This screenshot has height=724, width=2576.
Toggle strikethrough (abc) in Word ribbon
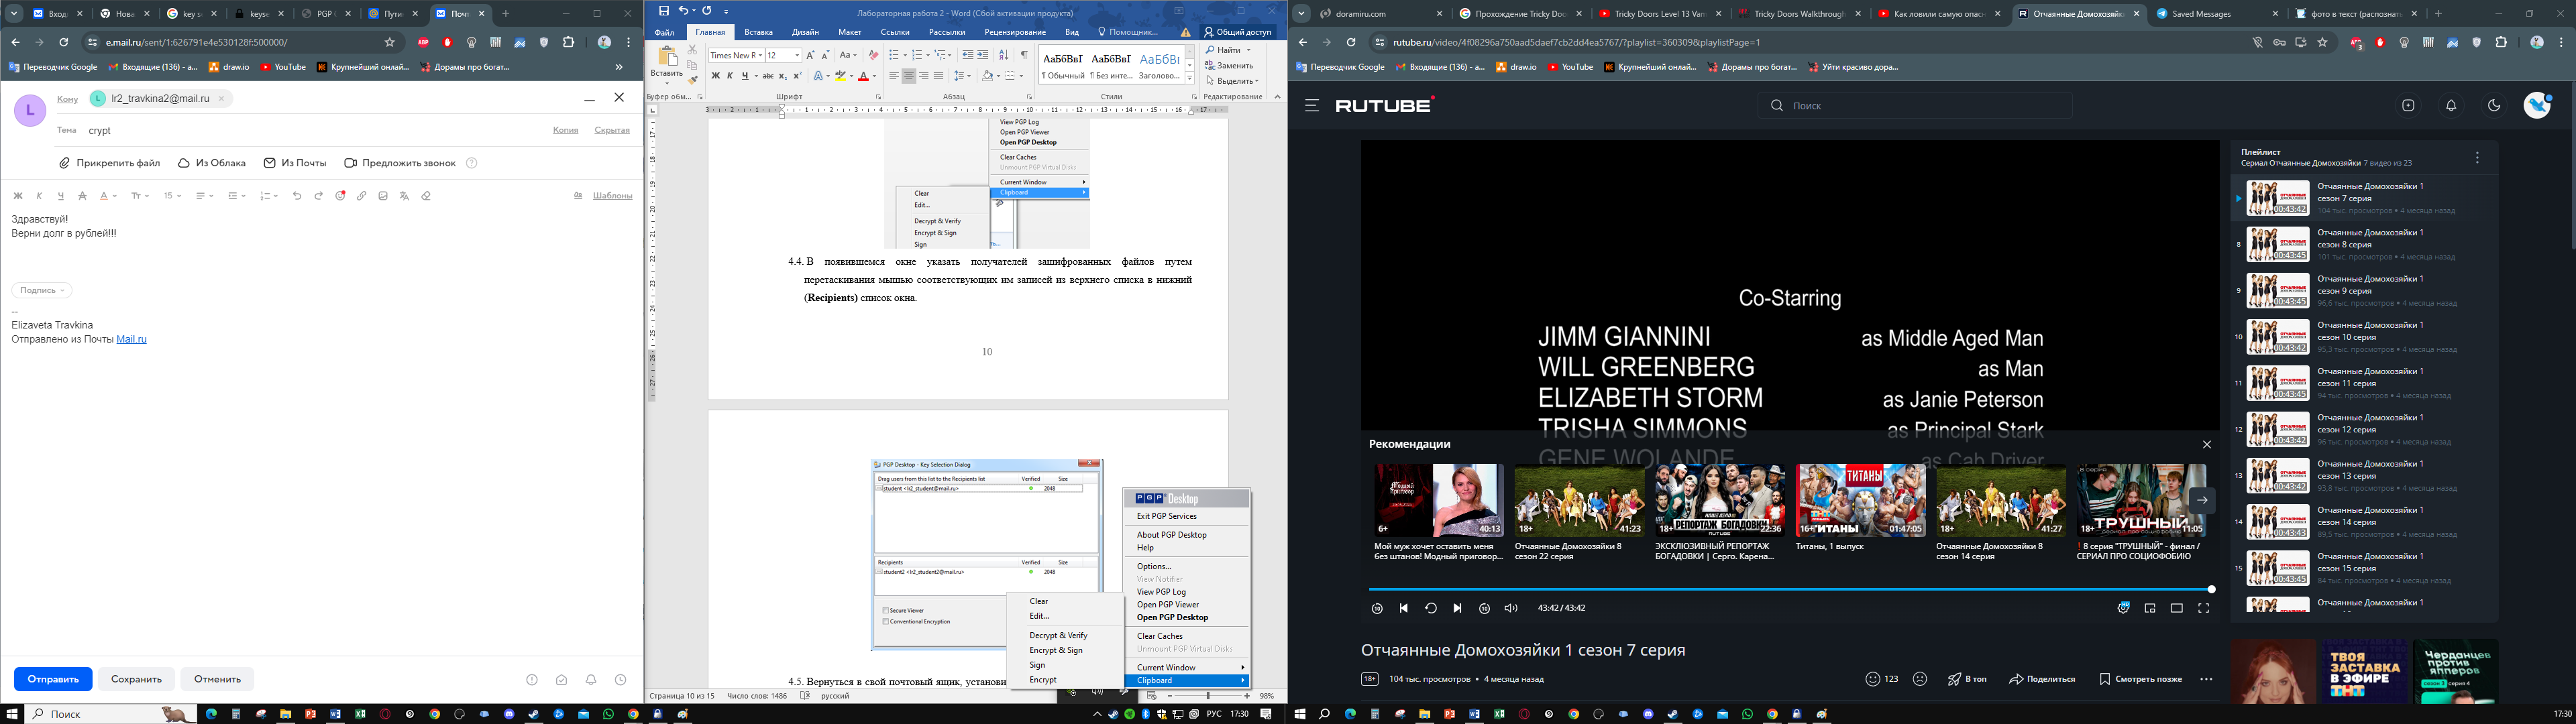767,76
